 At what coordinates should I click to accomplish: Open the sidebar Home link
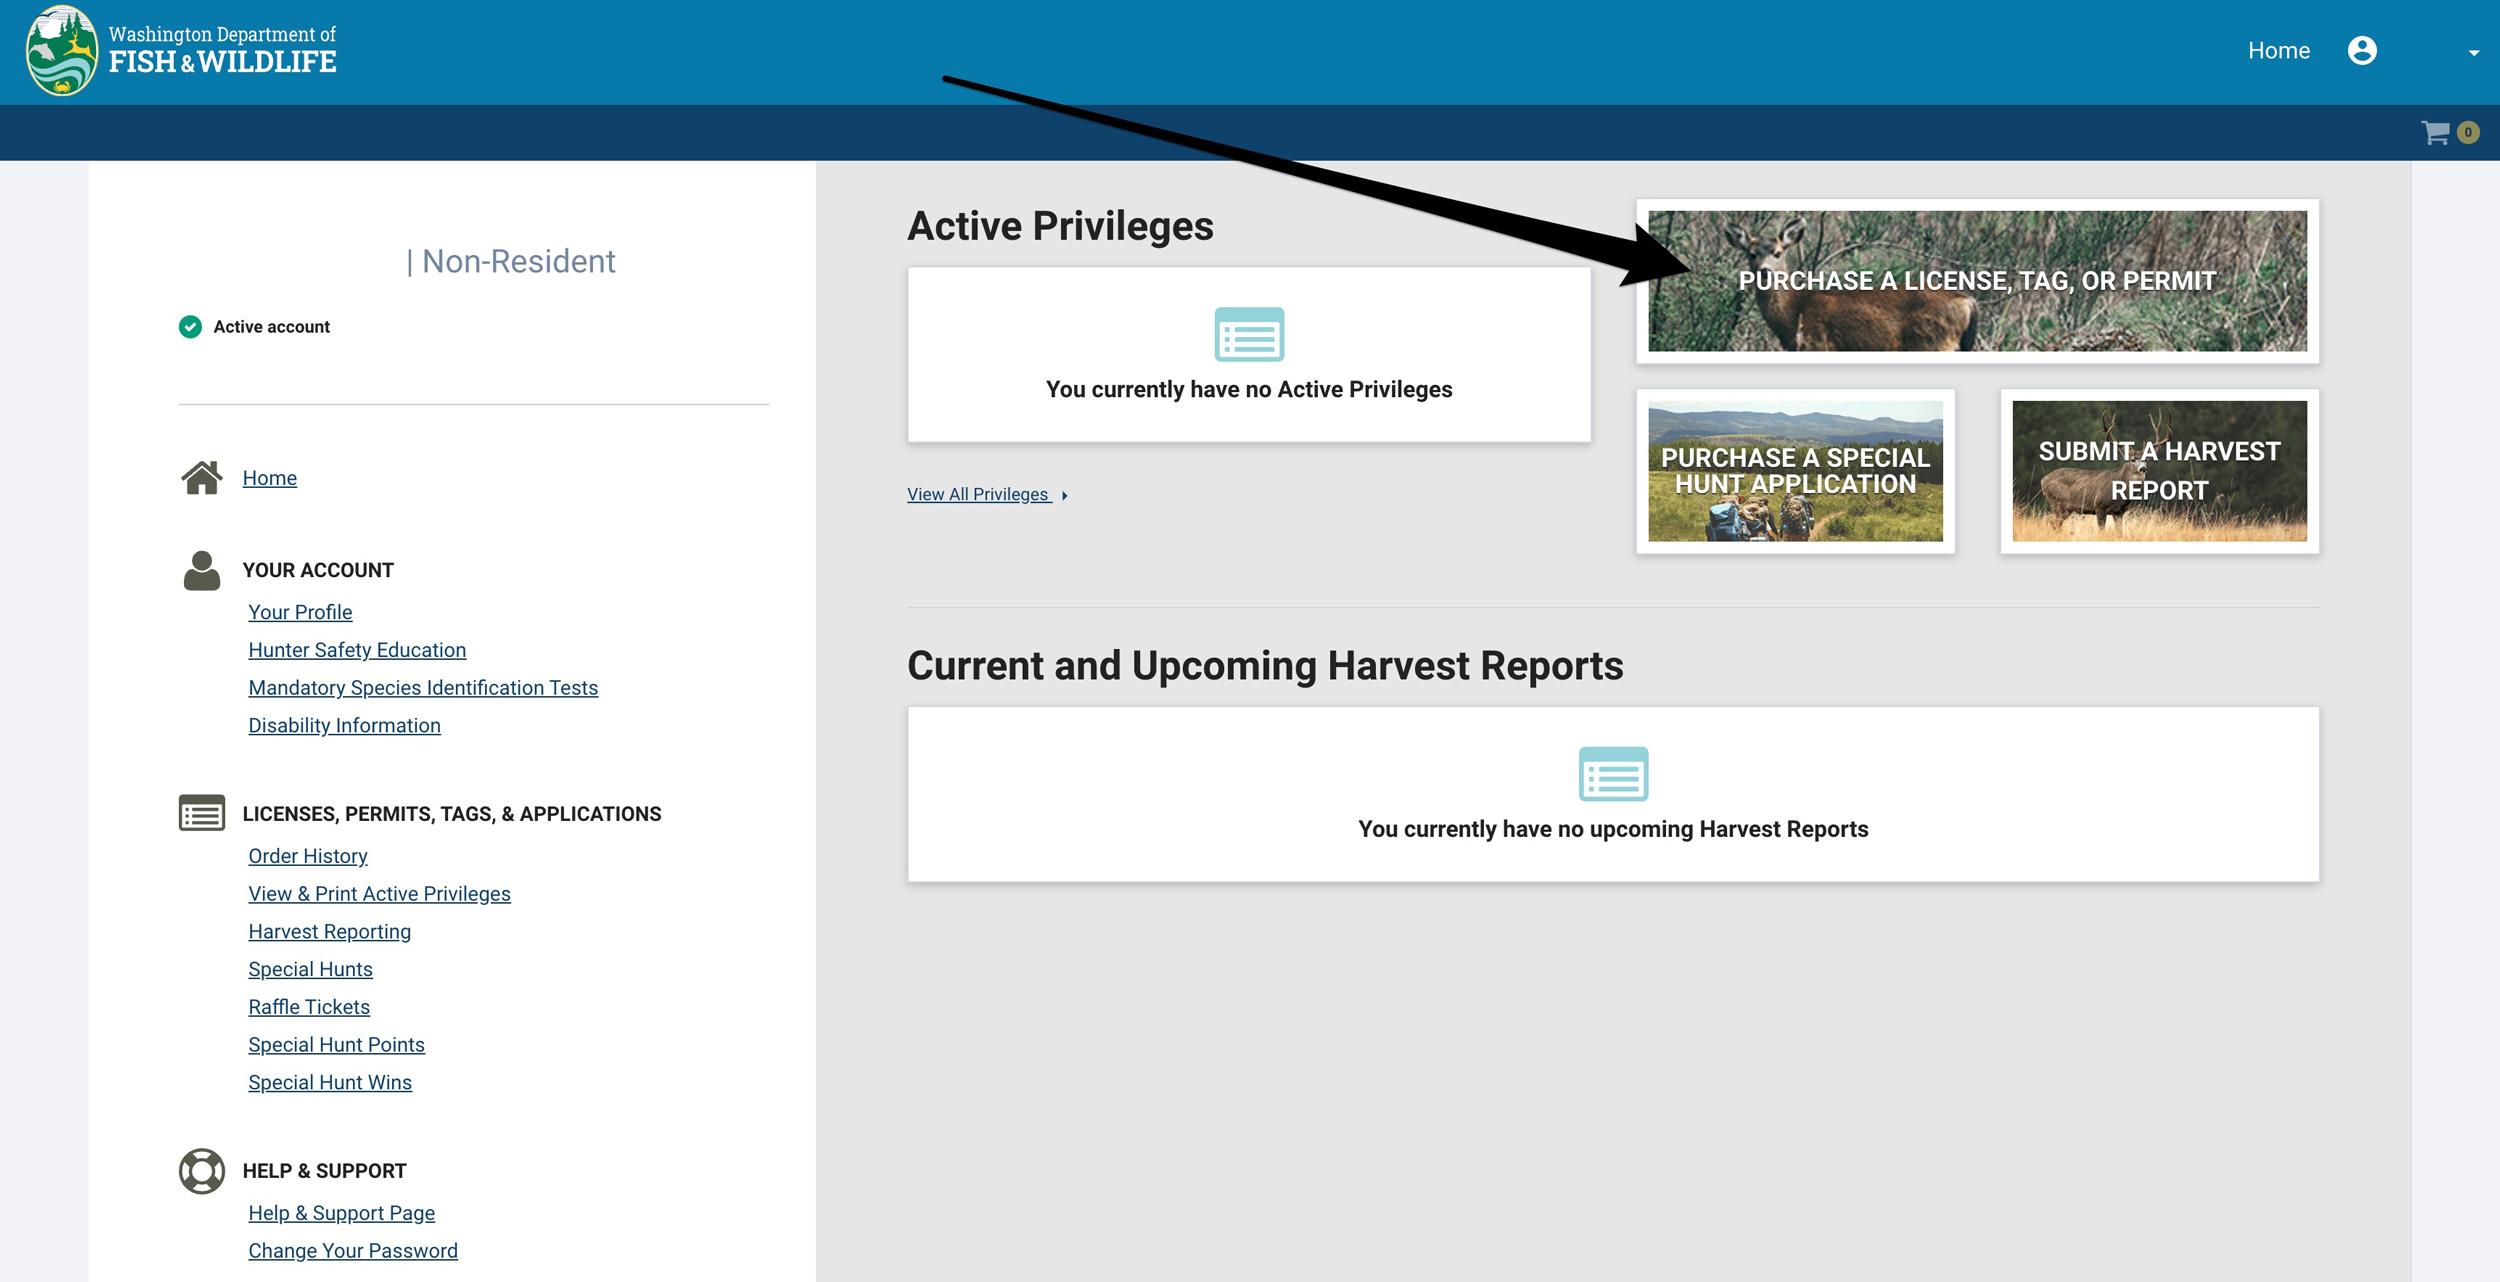pos(269,477)
